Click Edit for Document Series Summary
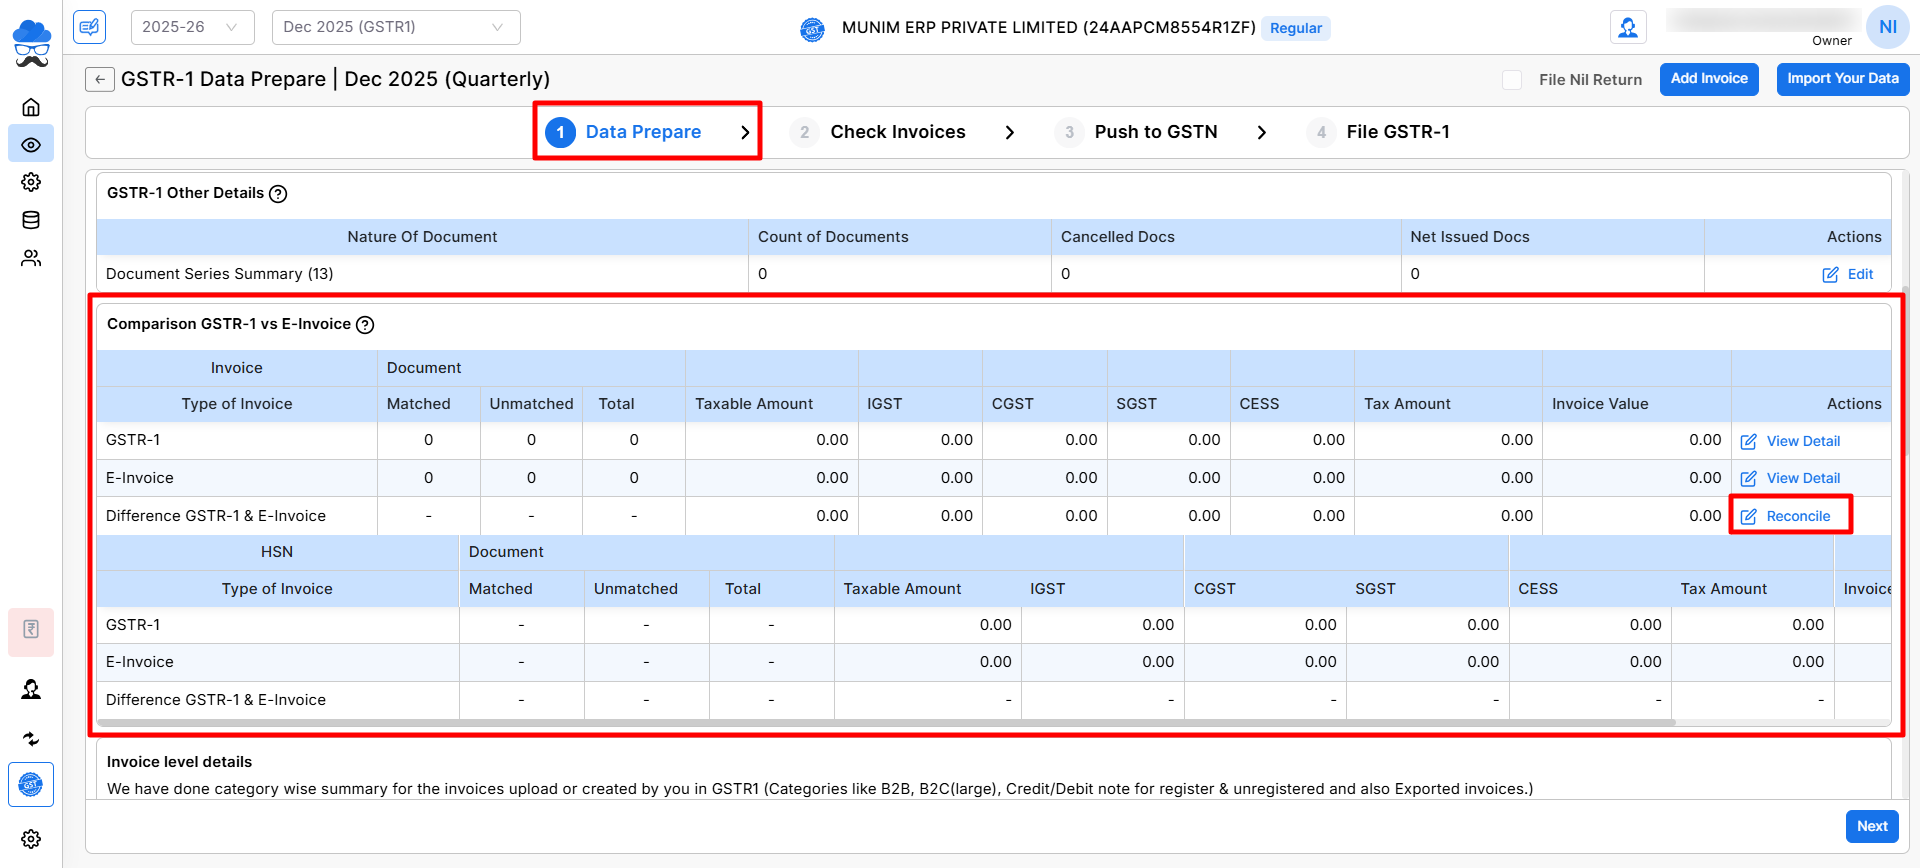 pos(1848,274)
